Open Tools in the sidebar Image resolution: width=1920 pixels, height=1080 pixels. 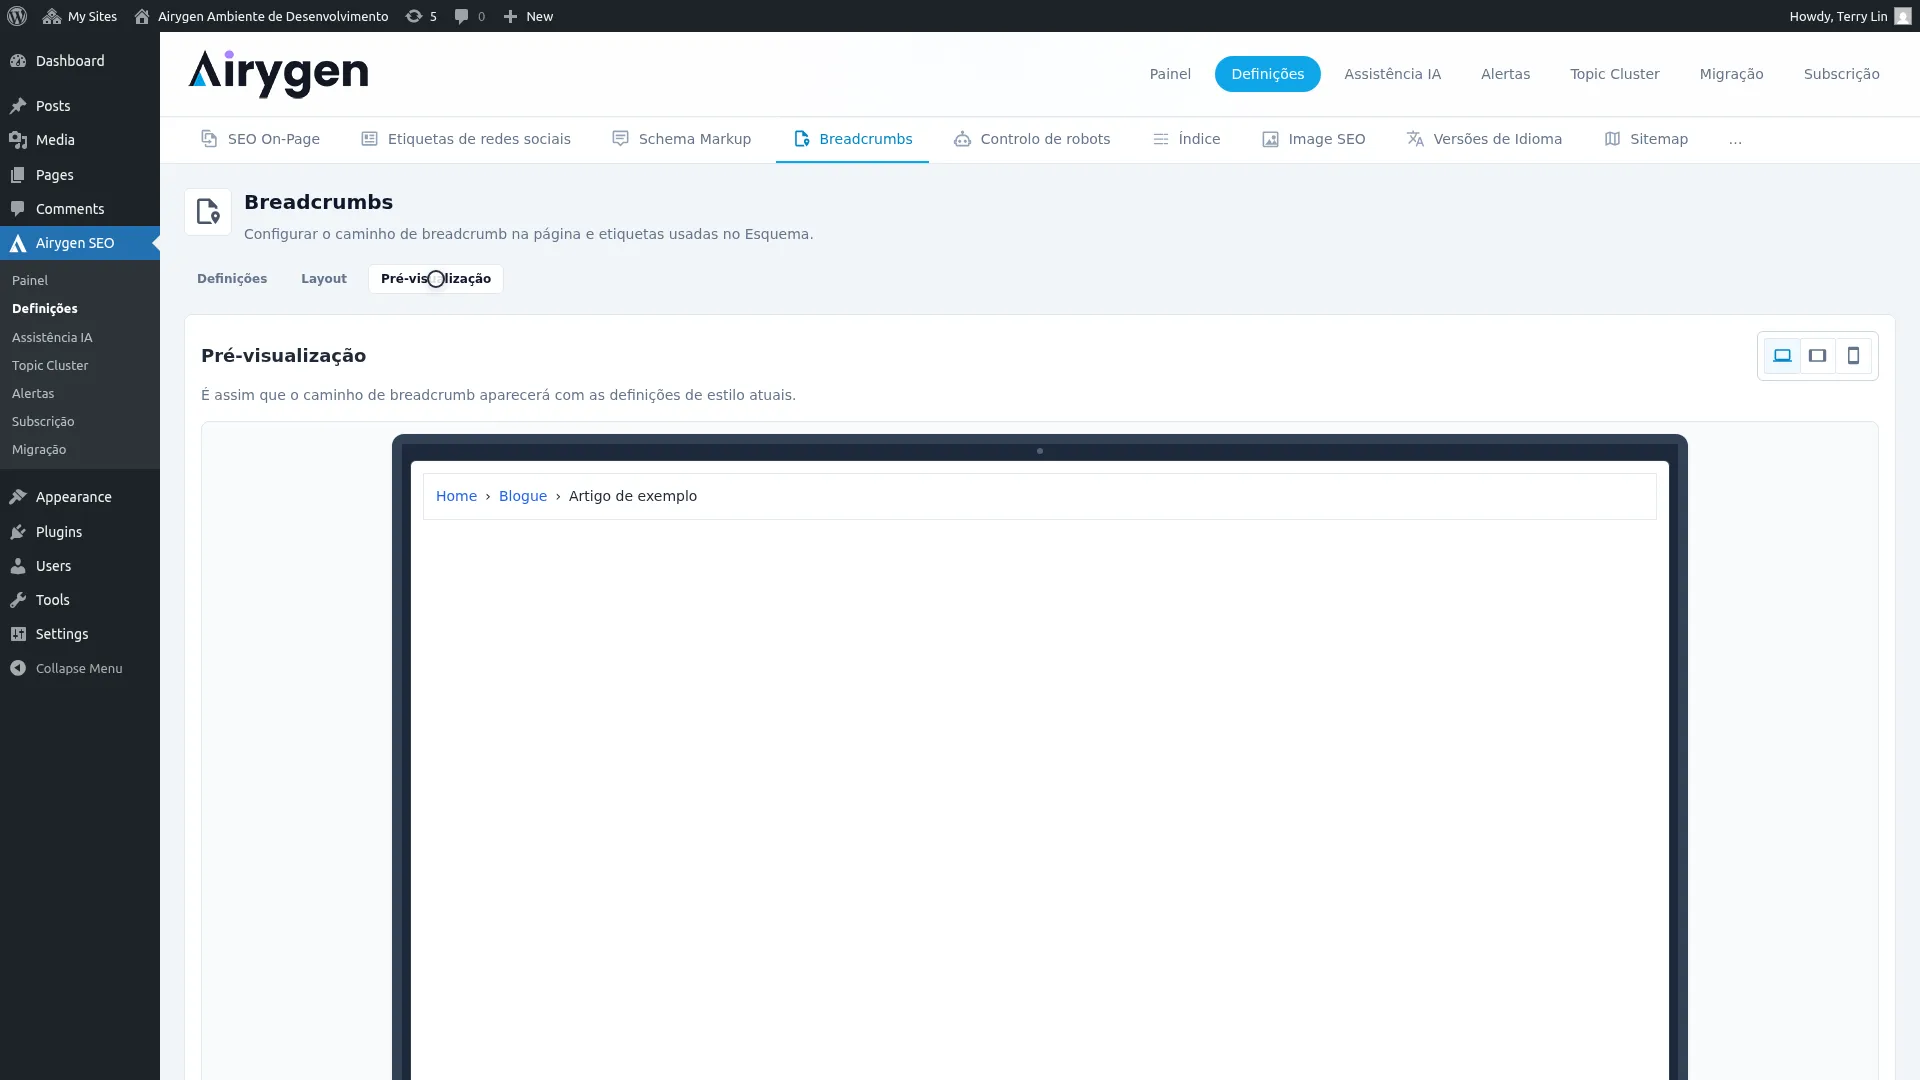[x=80, y=600]
